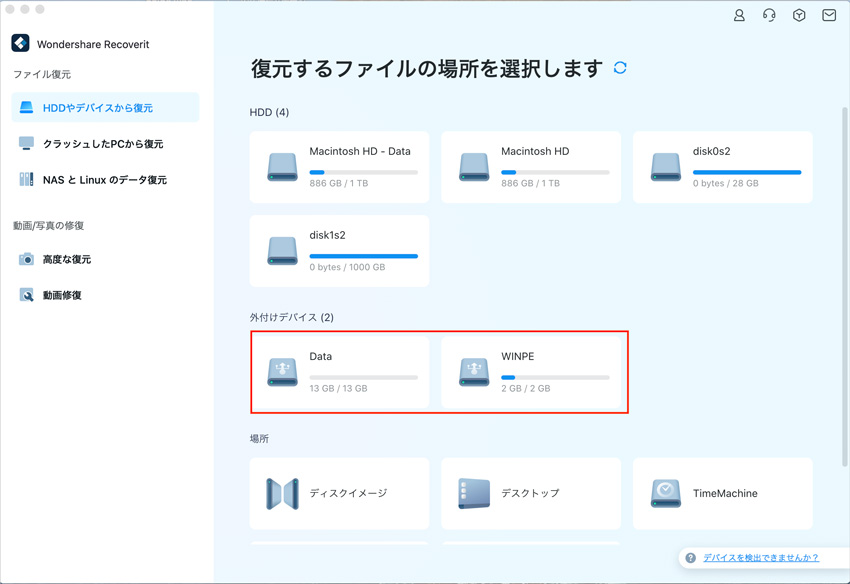Screen dimensions: 850x584
Task: Select the WINPE external device card
Action: (x=531, y=372)
